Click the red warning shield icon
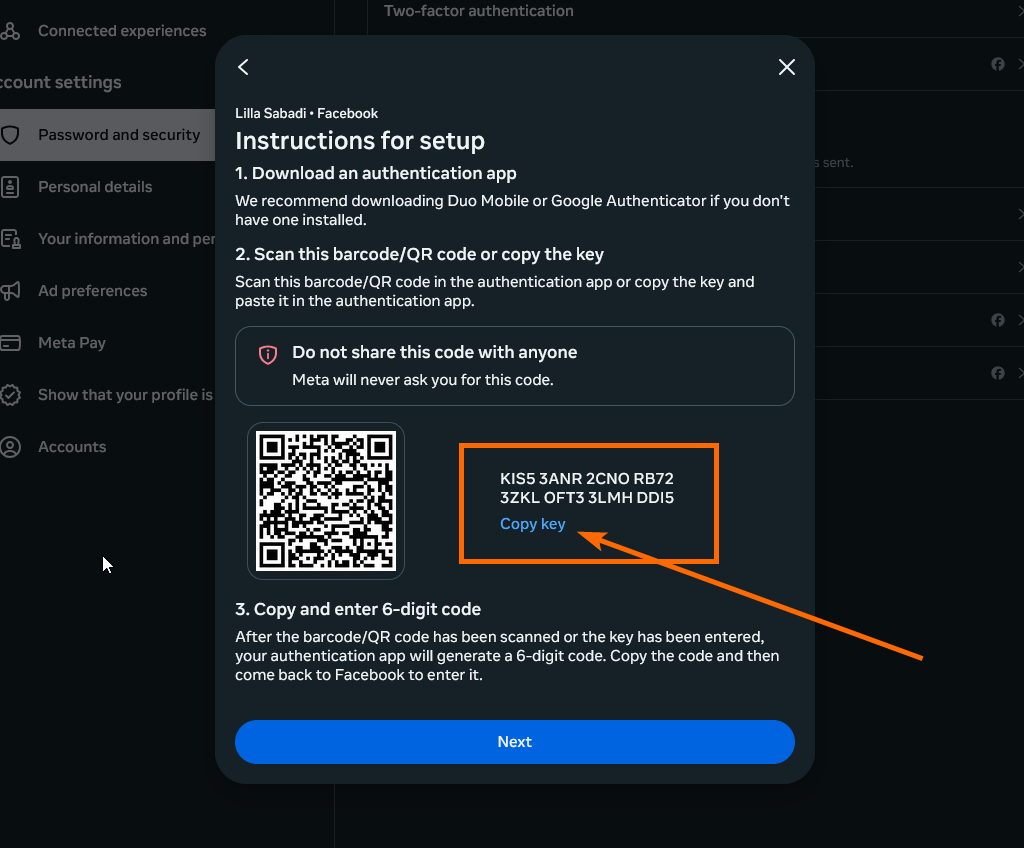The width and height of the screenshot is (1024, 848). pyautogui.click(x=268, y=354)
